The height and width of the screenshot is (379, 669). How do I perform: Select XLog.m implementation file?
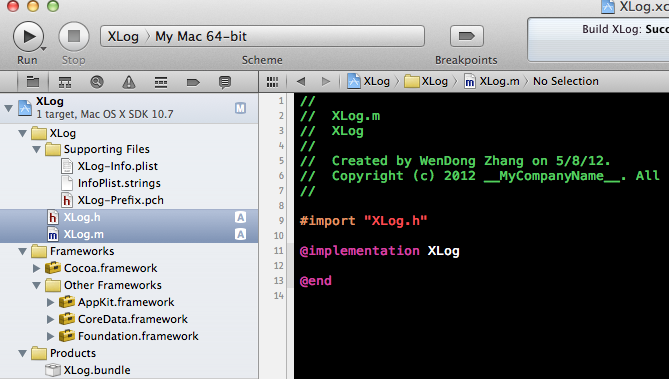(x=129, y=234)
